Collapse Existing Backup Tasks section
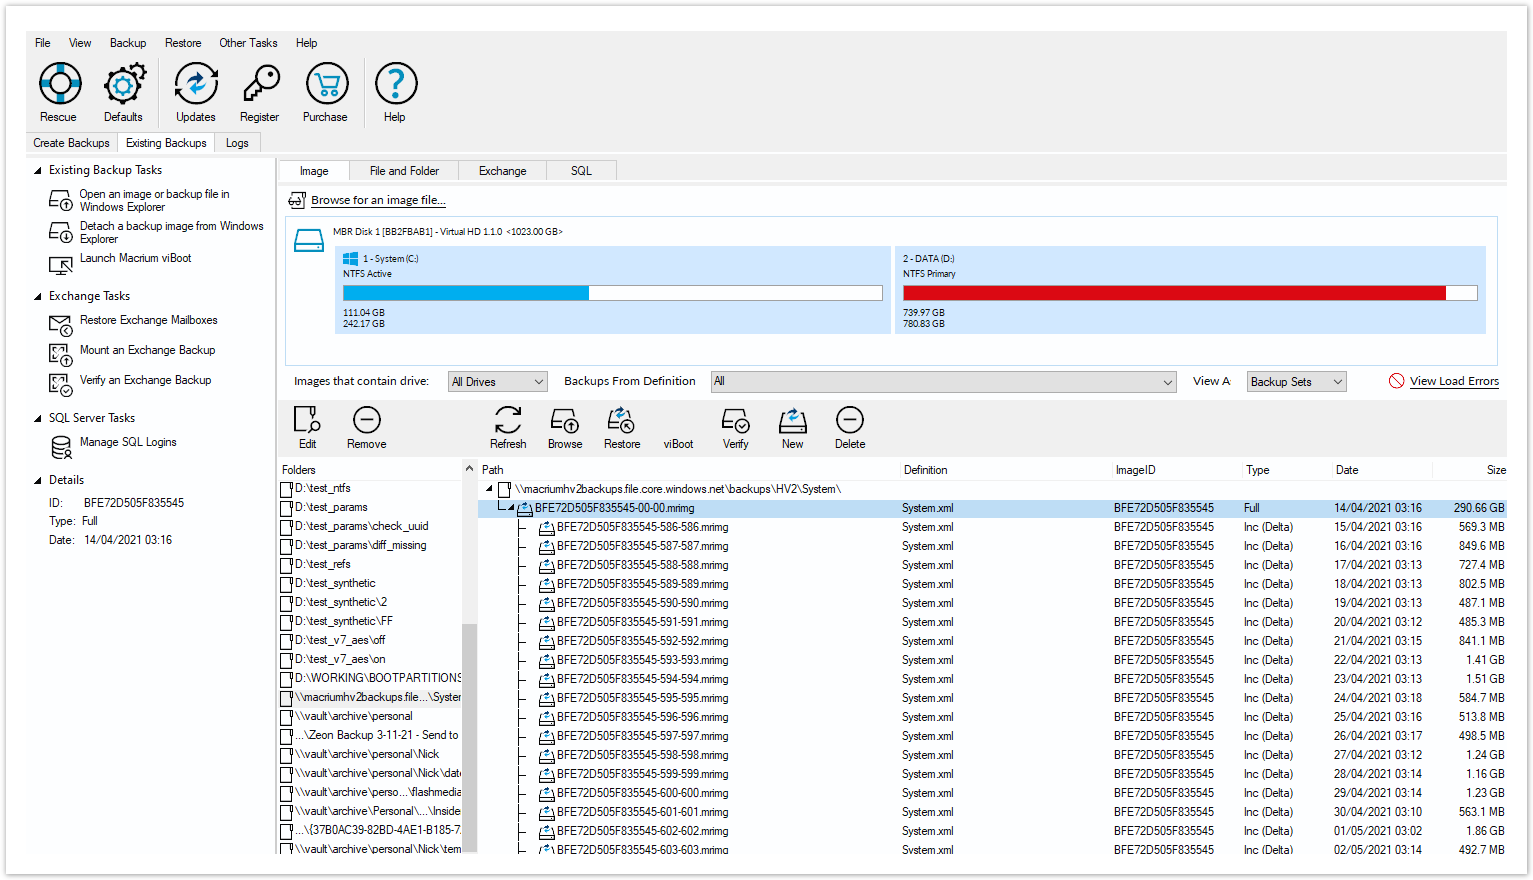The width and height of the screenshot is (1533, 880). [x=38, y=171]
